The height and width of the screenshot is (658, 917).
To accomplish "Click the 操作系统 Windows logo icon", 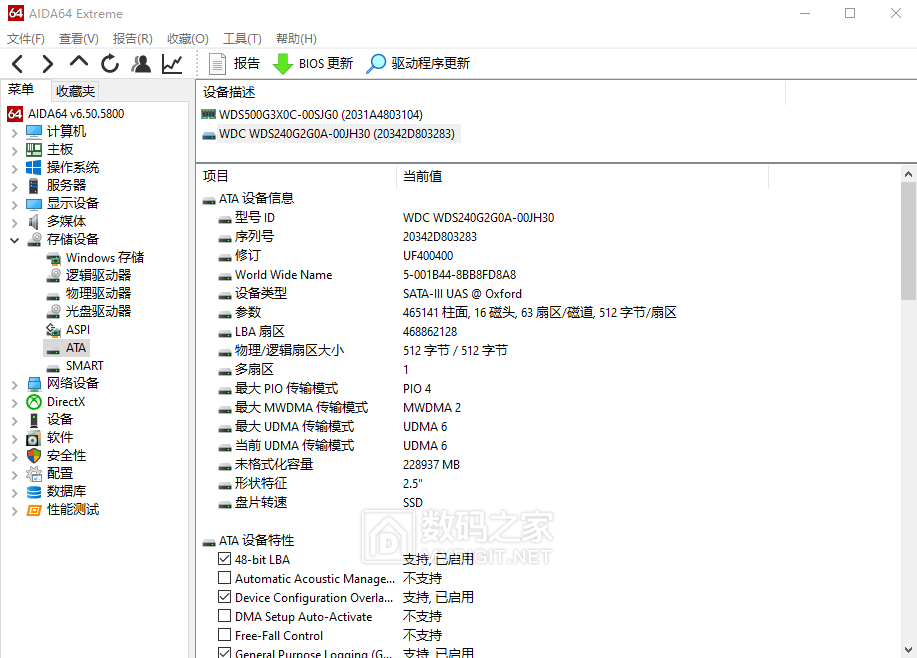I will pos(34,167).
